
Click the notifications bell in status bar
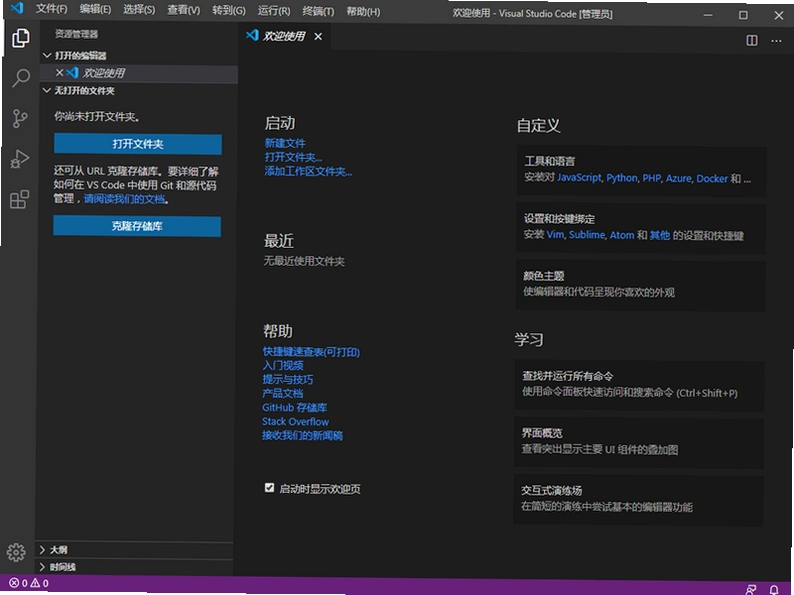tap(774, 589)
